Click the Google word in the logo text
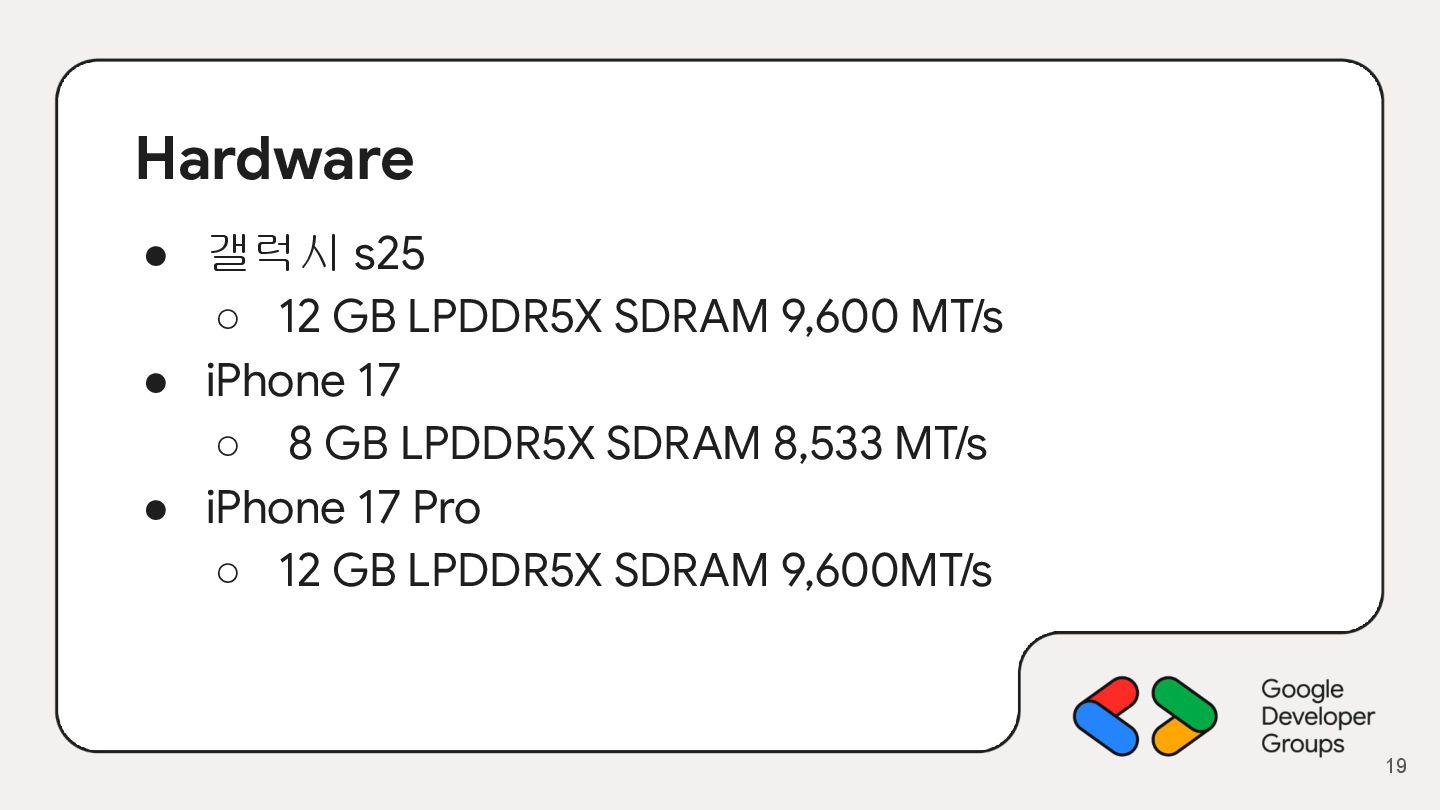Image resolution: width=1440 pixels, height=810 pixels. (x=1302, y=690)
